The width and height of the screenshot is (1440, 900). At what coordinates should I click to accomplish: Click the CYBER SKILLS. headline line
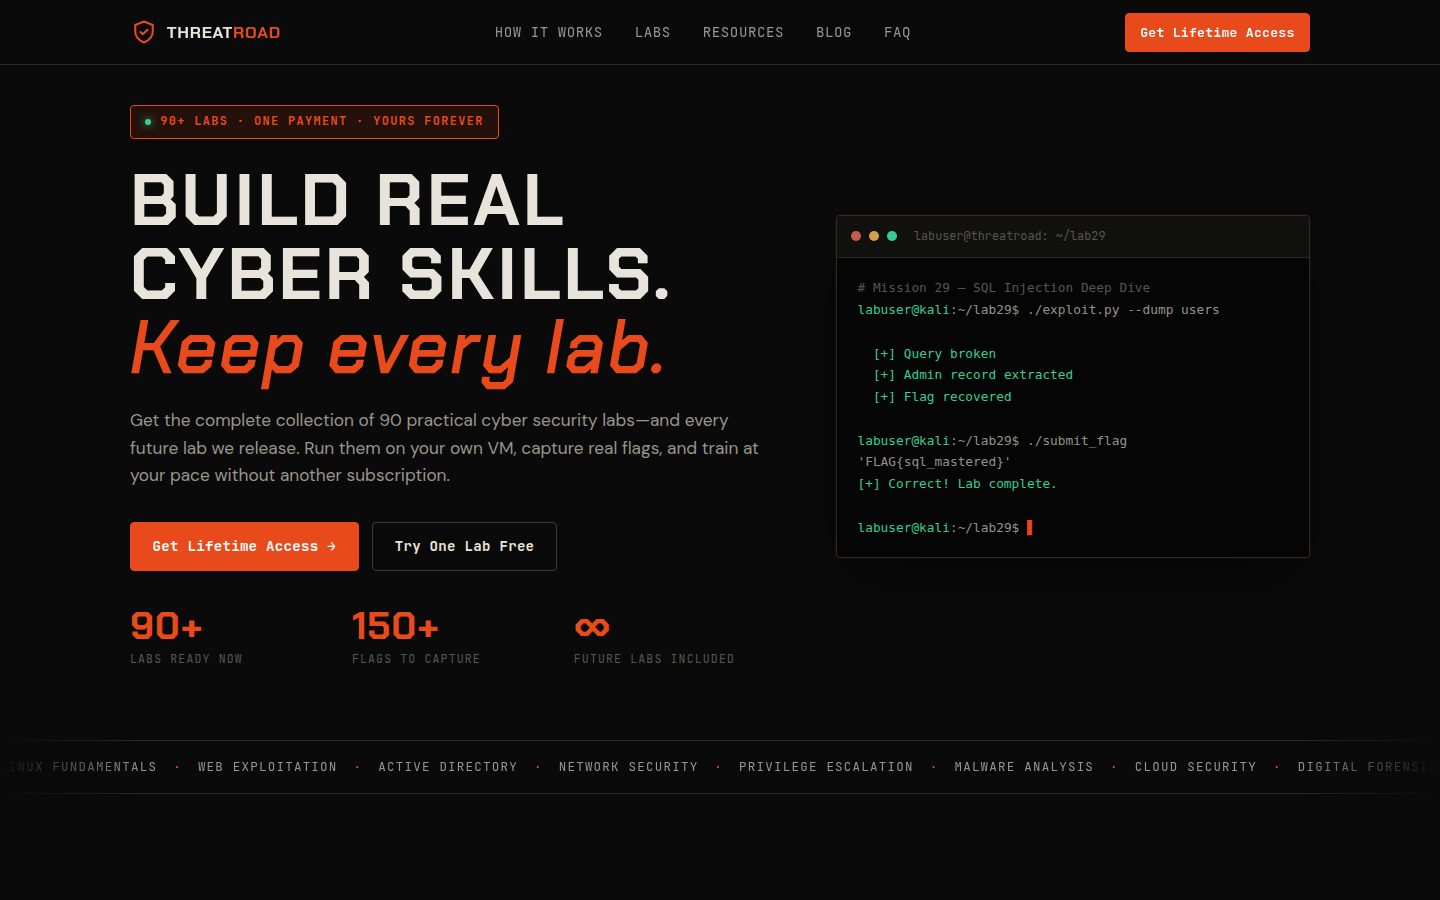[400, 274]
